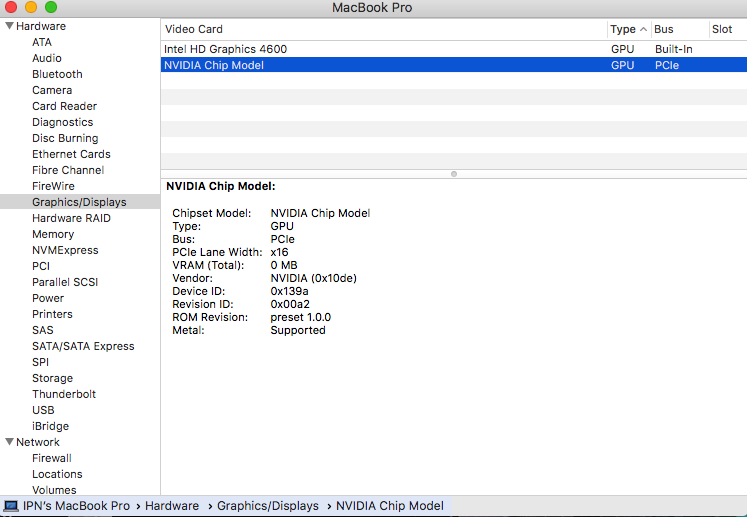The height and width of the screenshot is (517, 747).
Task: Select the Hardware category heading
Action: pos(41,26)
